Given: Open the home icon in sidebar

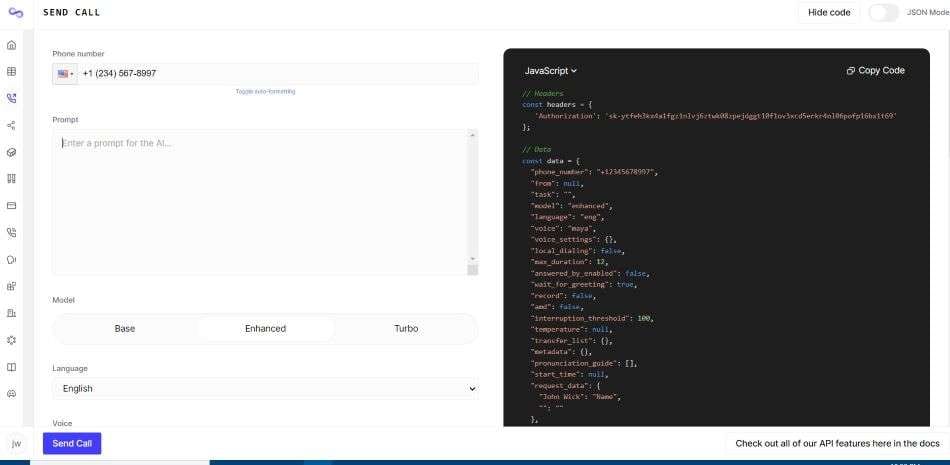Looking at the screenshot, I should pos(11,45).
